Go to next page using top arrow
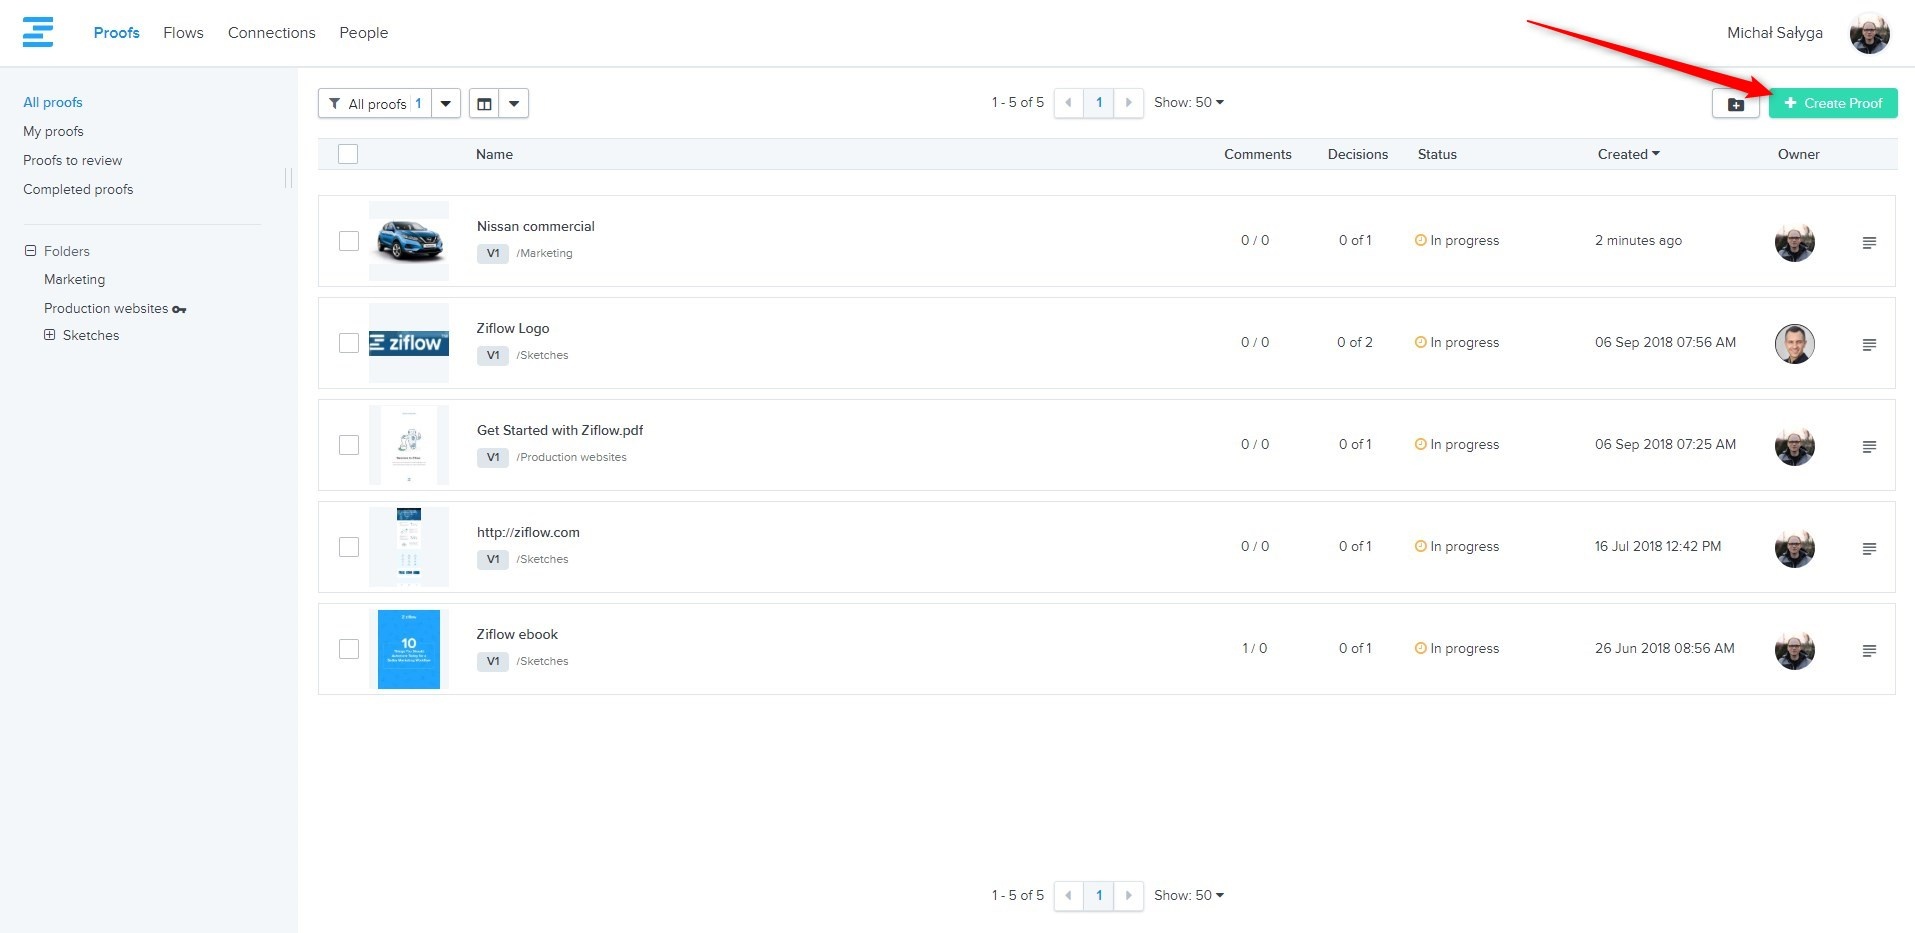Image resolution: width=1915 pixels, height=933 pixels. [x=1128, y=103]
